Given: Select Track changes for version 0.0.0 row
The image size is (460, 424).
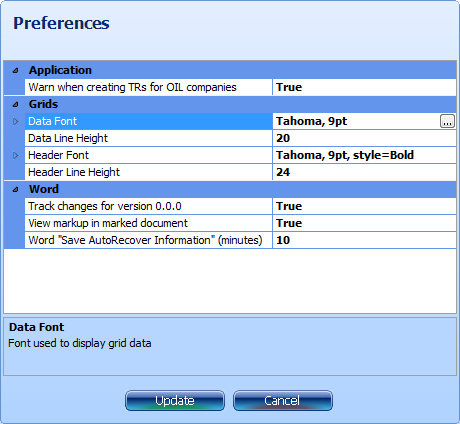Looking at the screenshot, I should [x=240, y=206].
